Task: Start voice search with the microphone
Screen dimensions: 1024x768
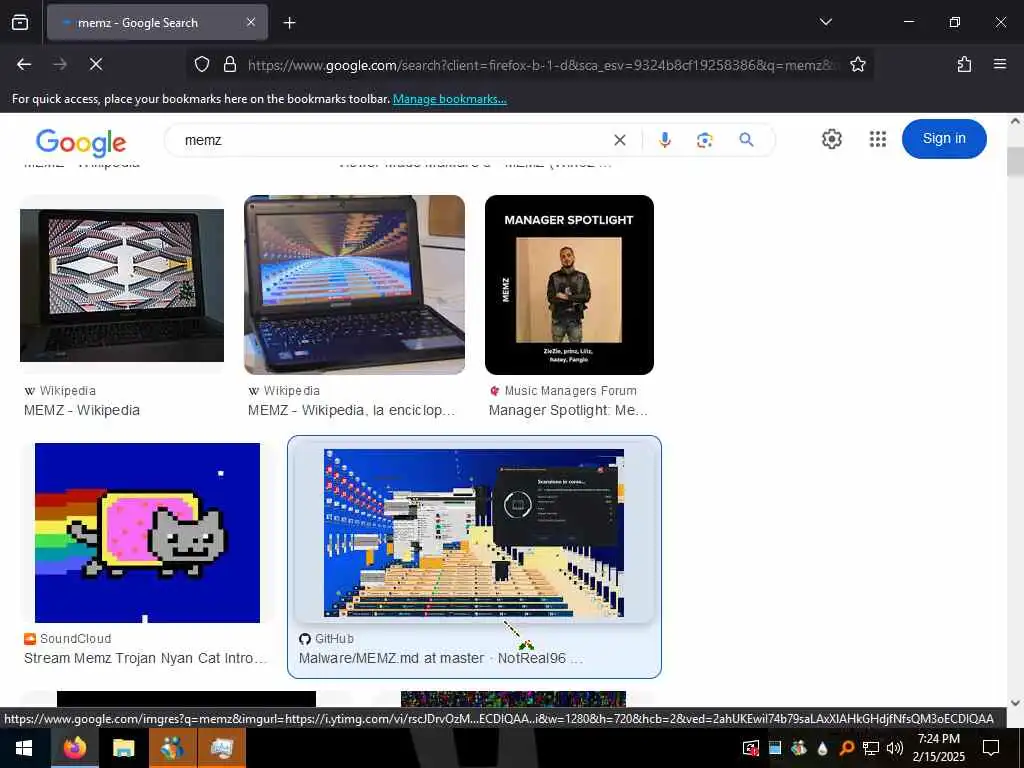Action: point(665,140)
